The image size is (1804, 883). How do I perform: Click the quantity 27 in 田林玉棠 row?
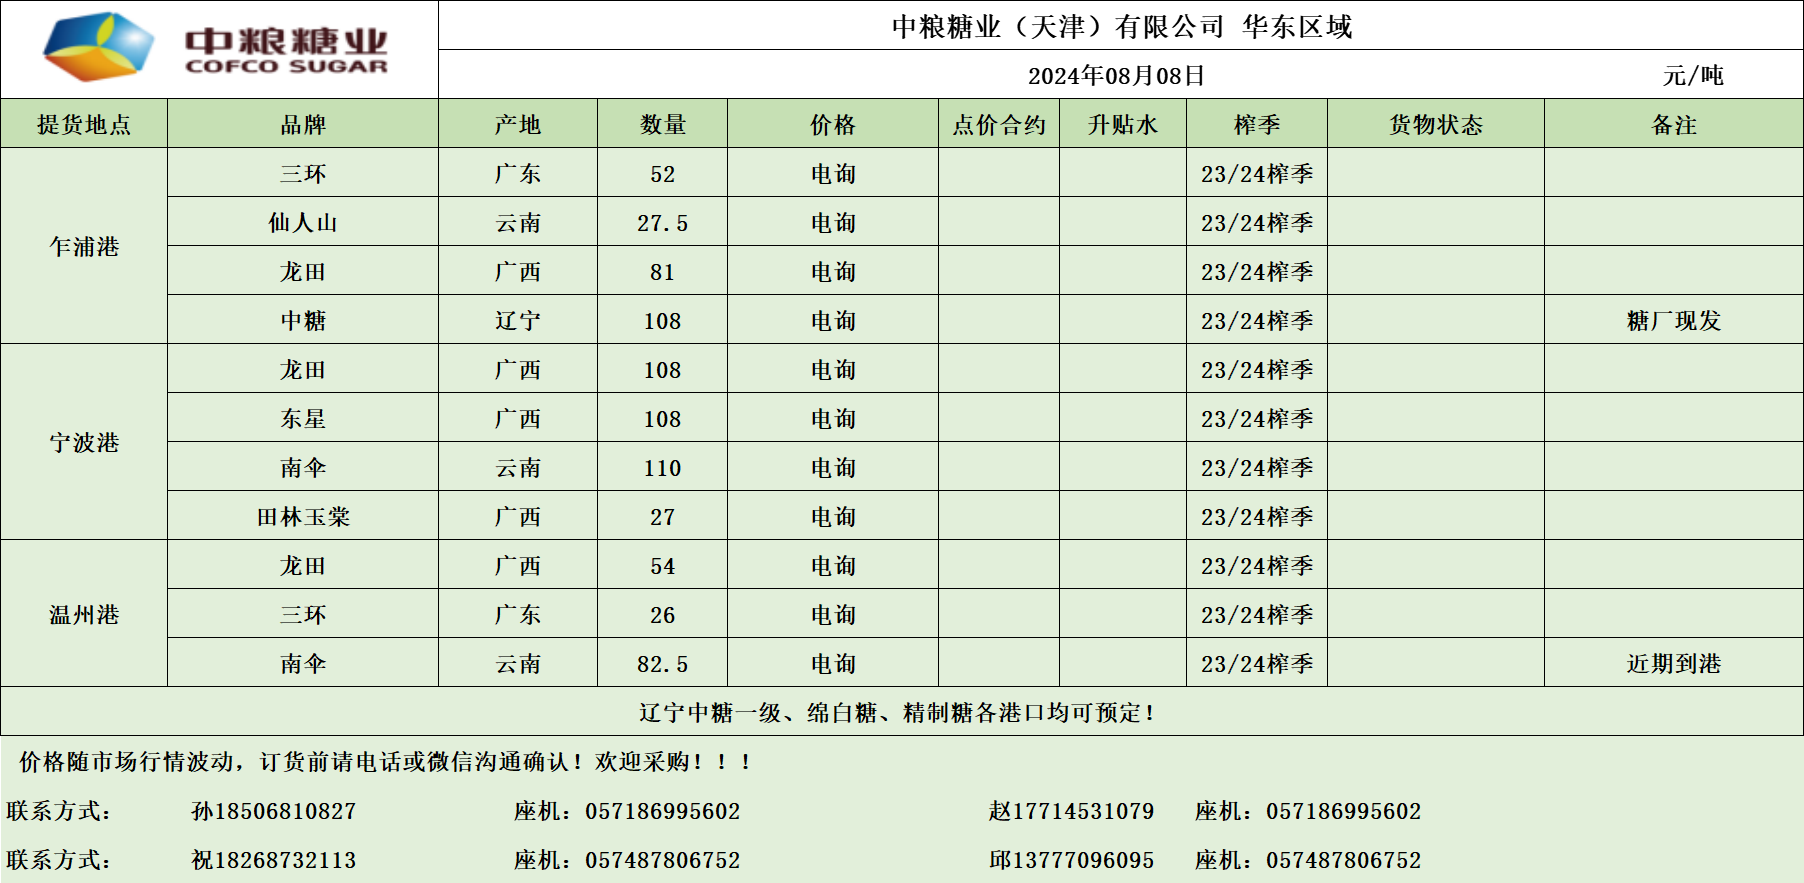[x=663, y=517]
